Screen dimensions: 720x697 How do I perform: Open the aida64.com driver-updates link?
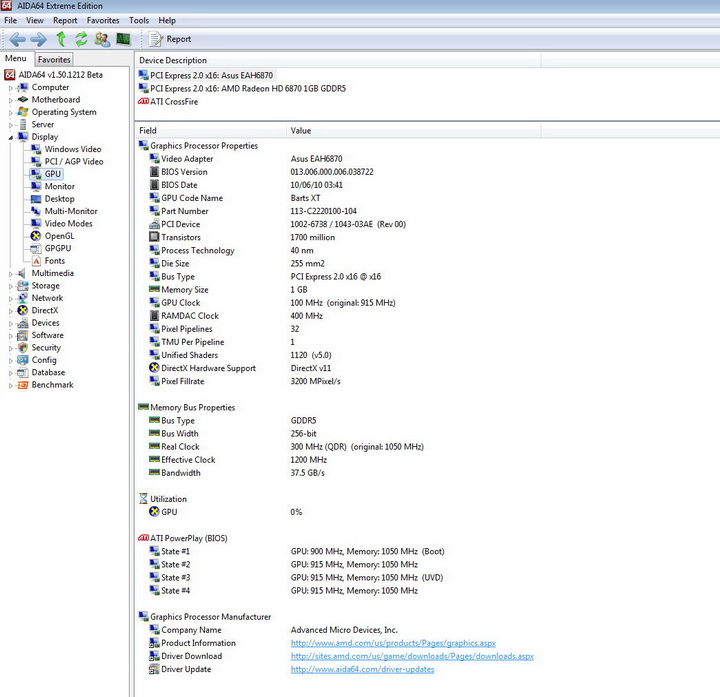[x=362, y=669]
